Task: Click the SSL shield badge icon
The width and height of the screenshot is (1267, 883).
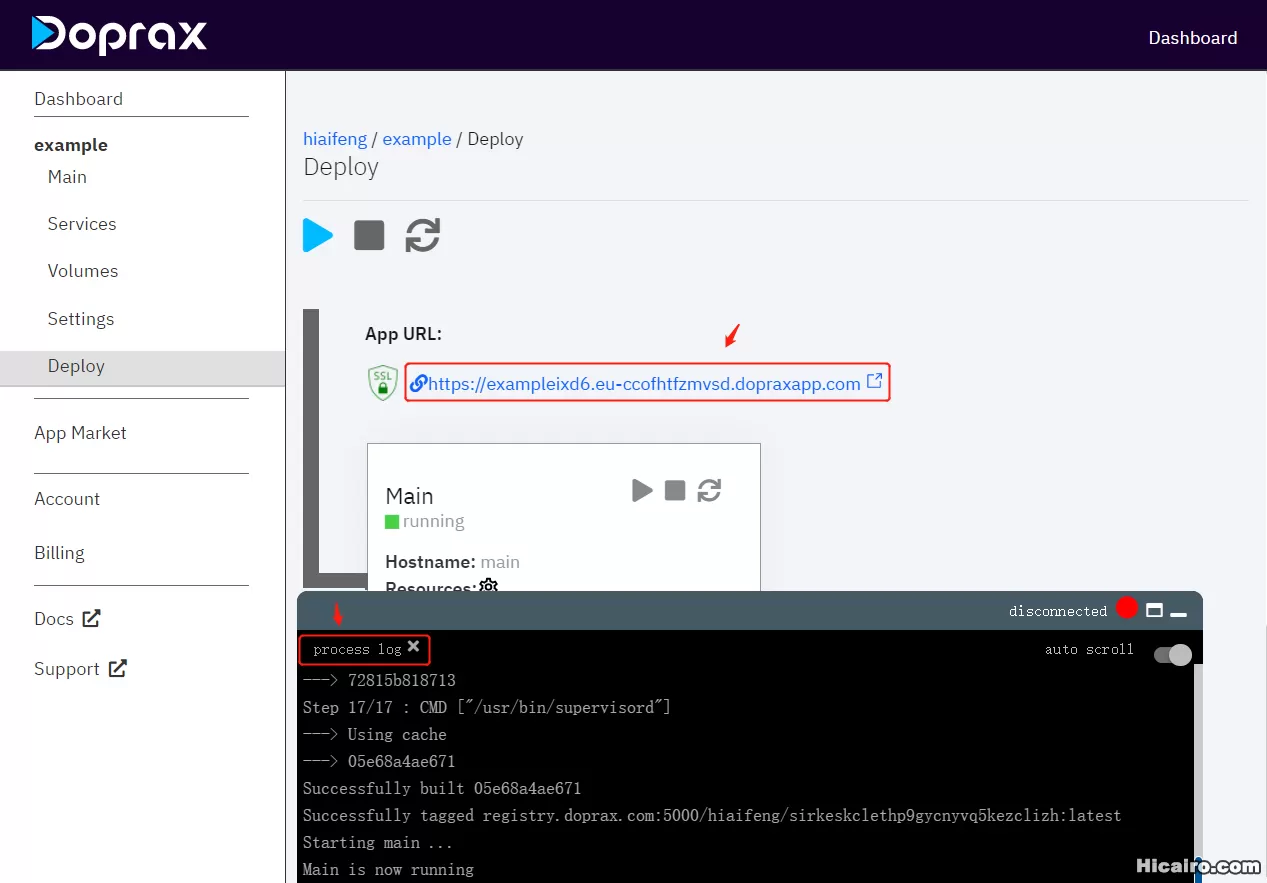Action: pyautogui.click(x=383, y=383)
